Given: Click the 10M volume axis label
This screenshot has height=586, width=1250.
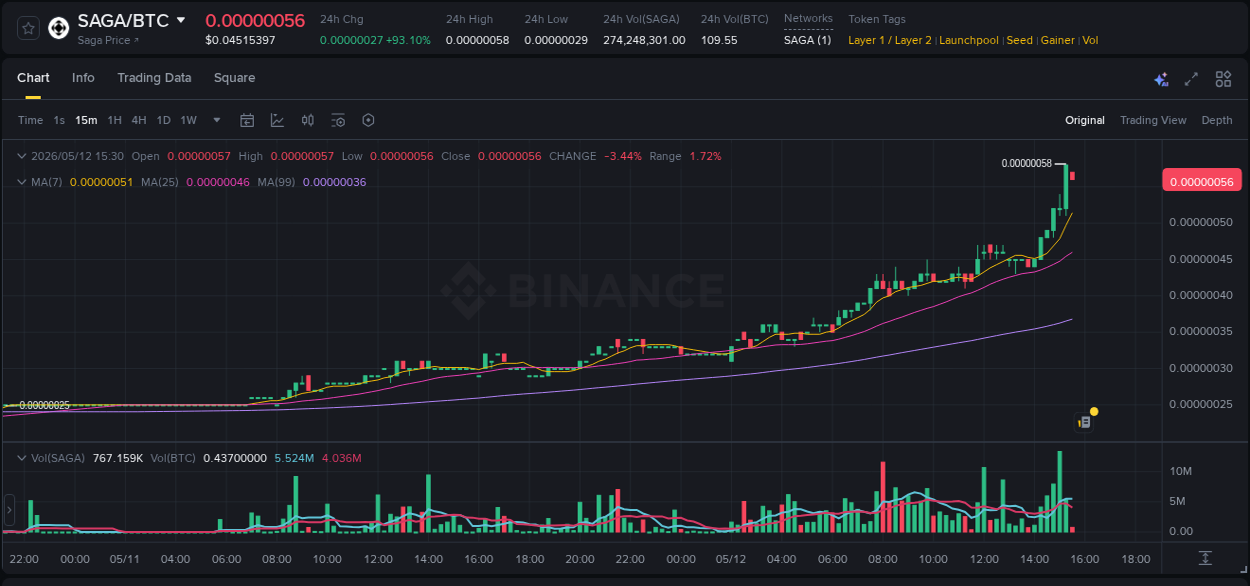Looking at the screenshot, I should 1180,471.
